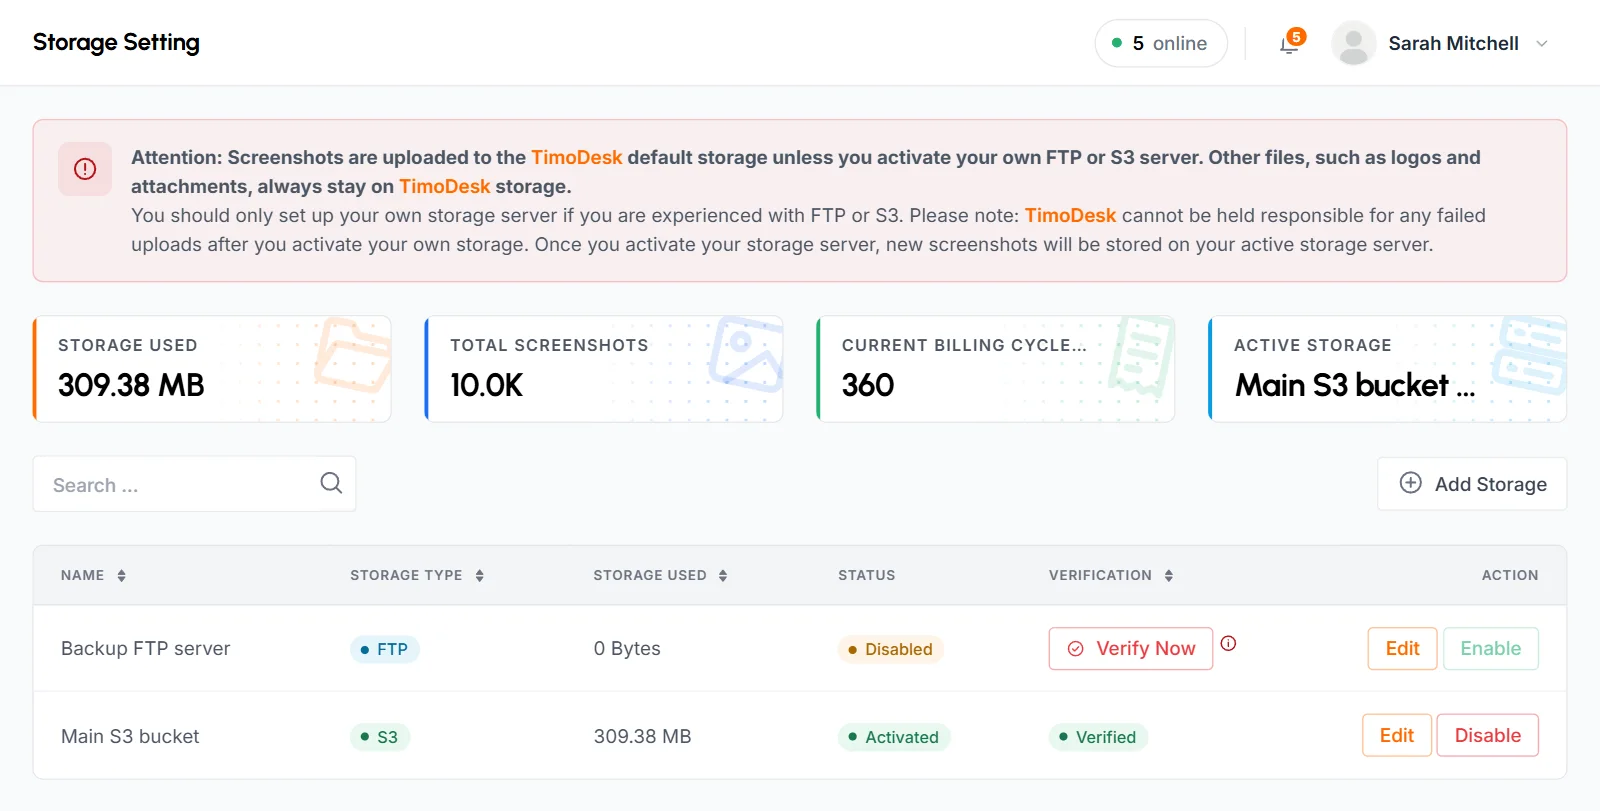Viewport: 1600px width, 811px height.
Task: Click the receipt icon on Billing Cycle card
Action: point(1140,357)
